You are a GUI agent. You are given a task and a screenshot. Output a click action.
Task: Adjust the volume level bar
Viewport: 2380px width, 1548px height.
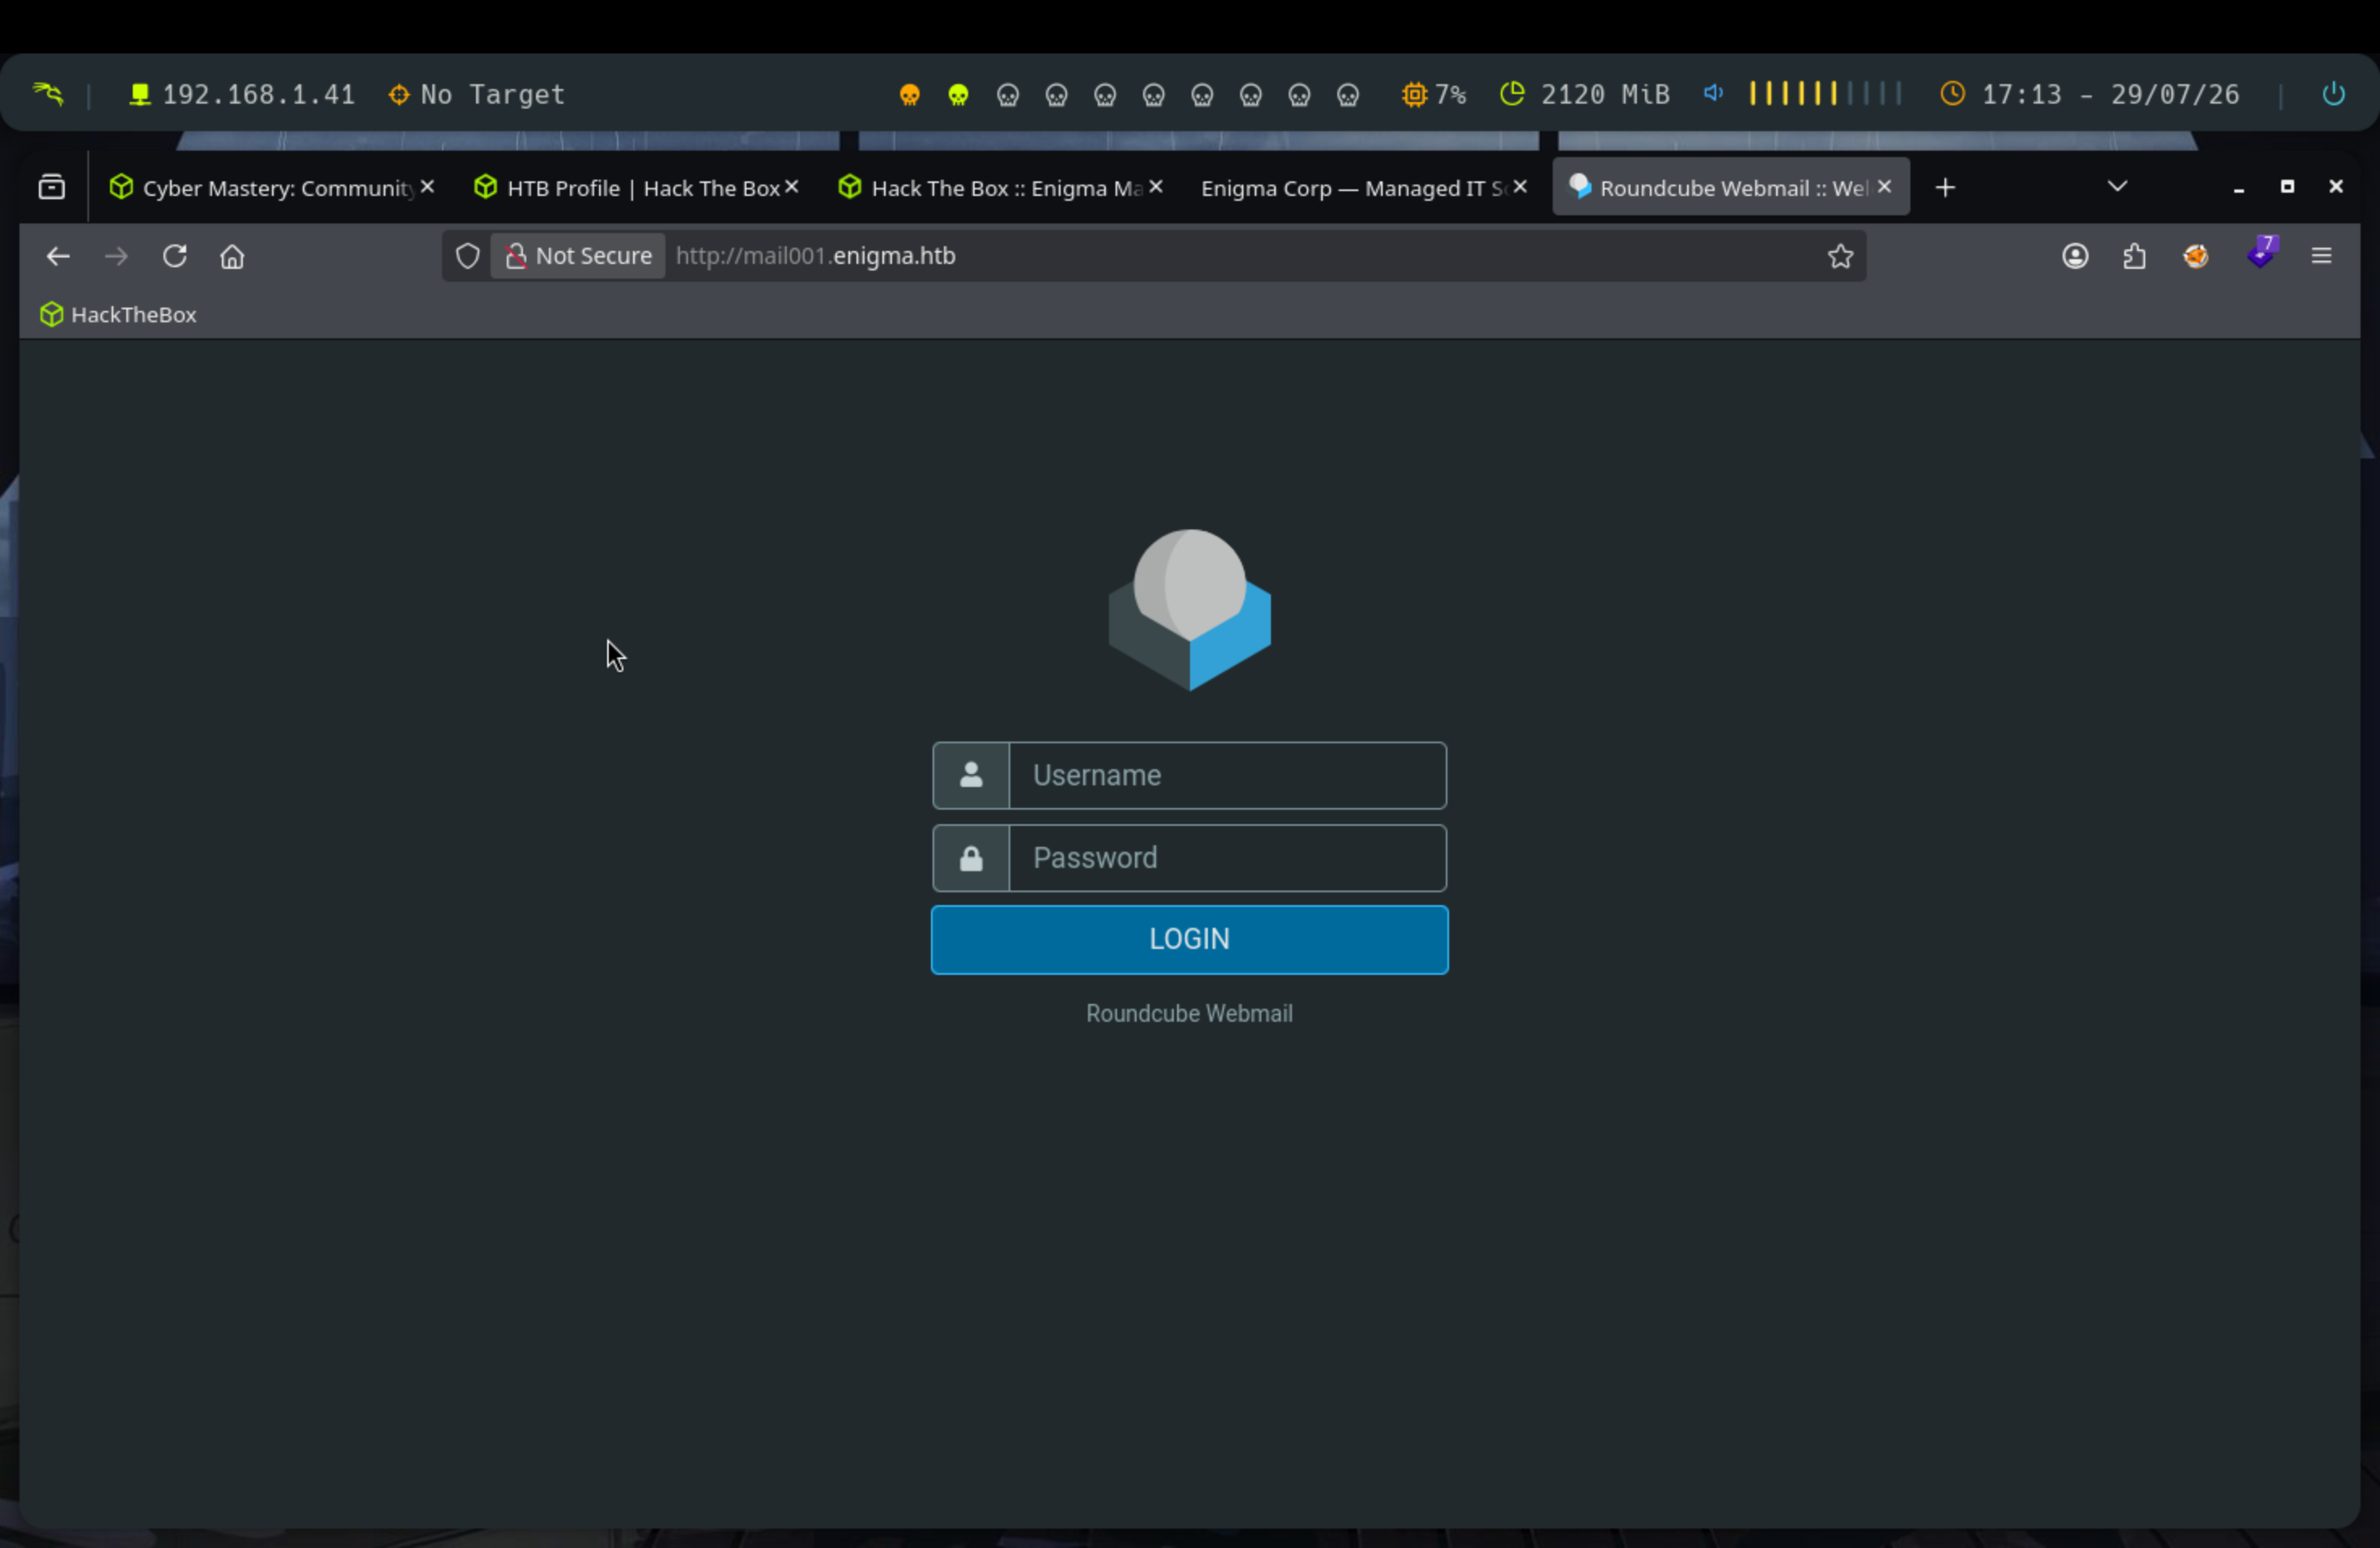[x=1825, y=93]
